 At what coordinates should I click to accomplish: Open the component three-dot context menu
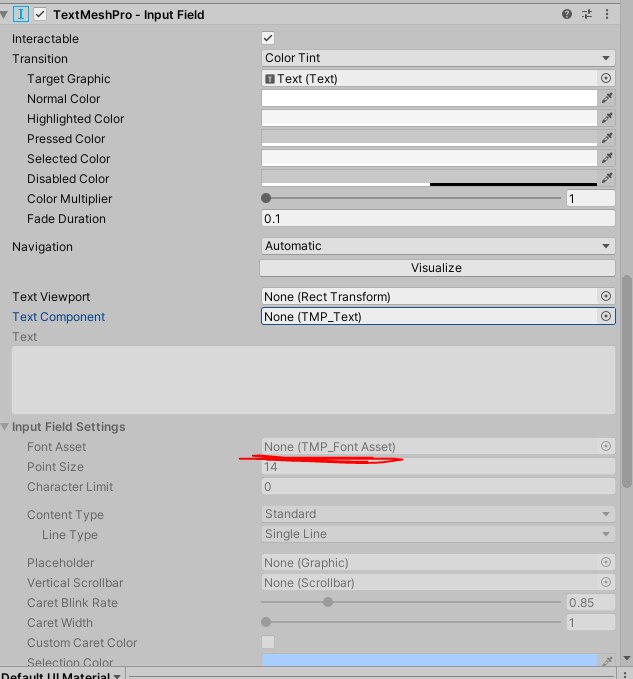click(x=607, y=14)
